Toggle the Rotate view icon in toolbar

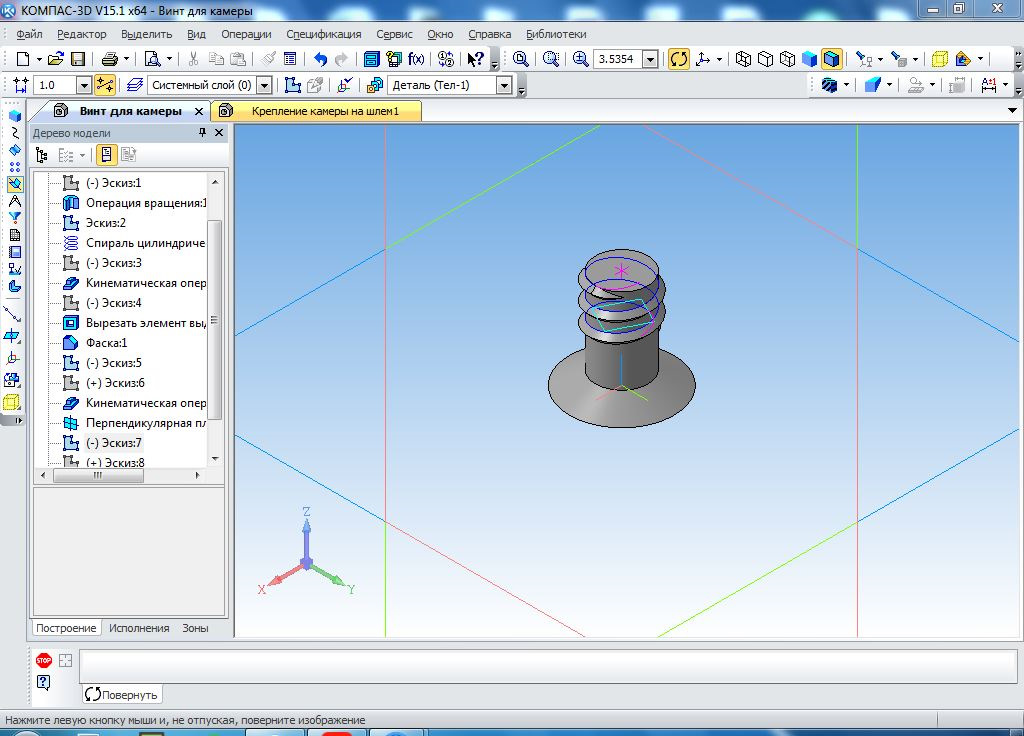679,59
